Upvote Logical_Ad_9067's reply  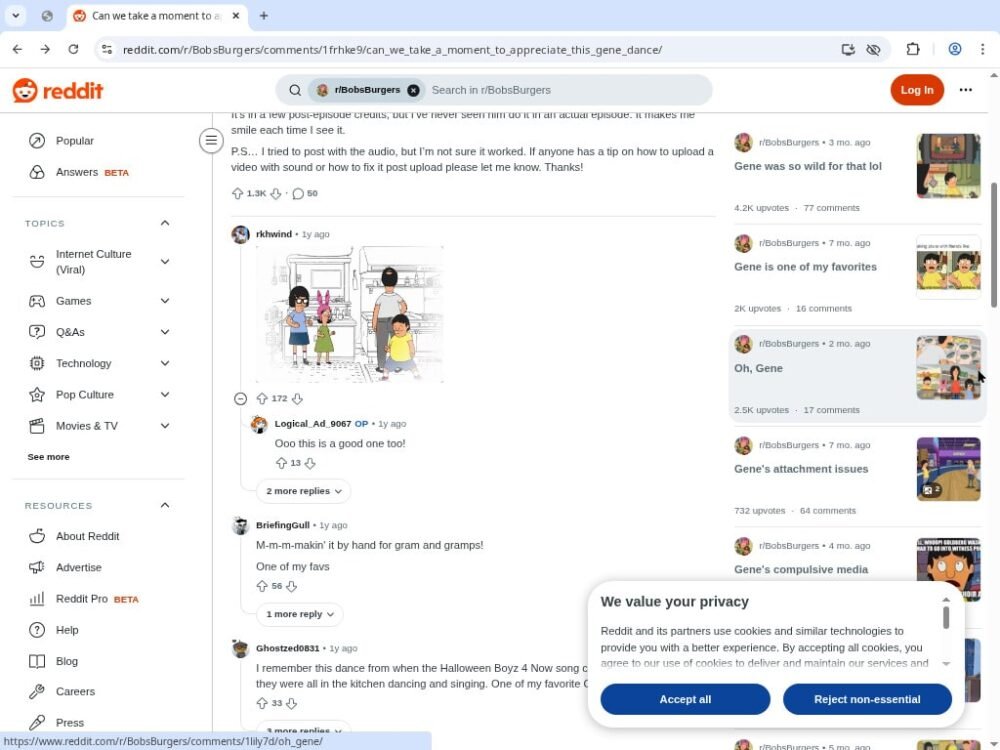(x=281, y=463)
